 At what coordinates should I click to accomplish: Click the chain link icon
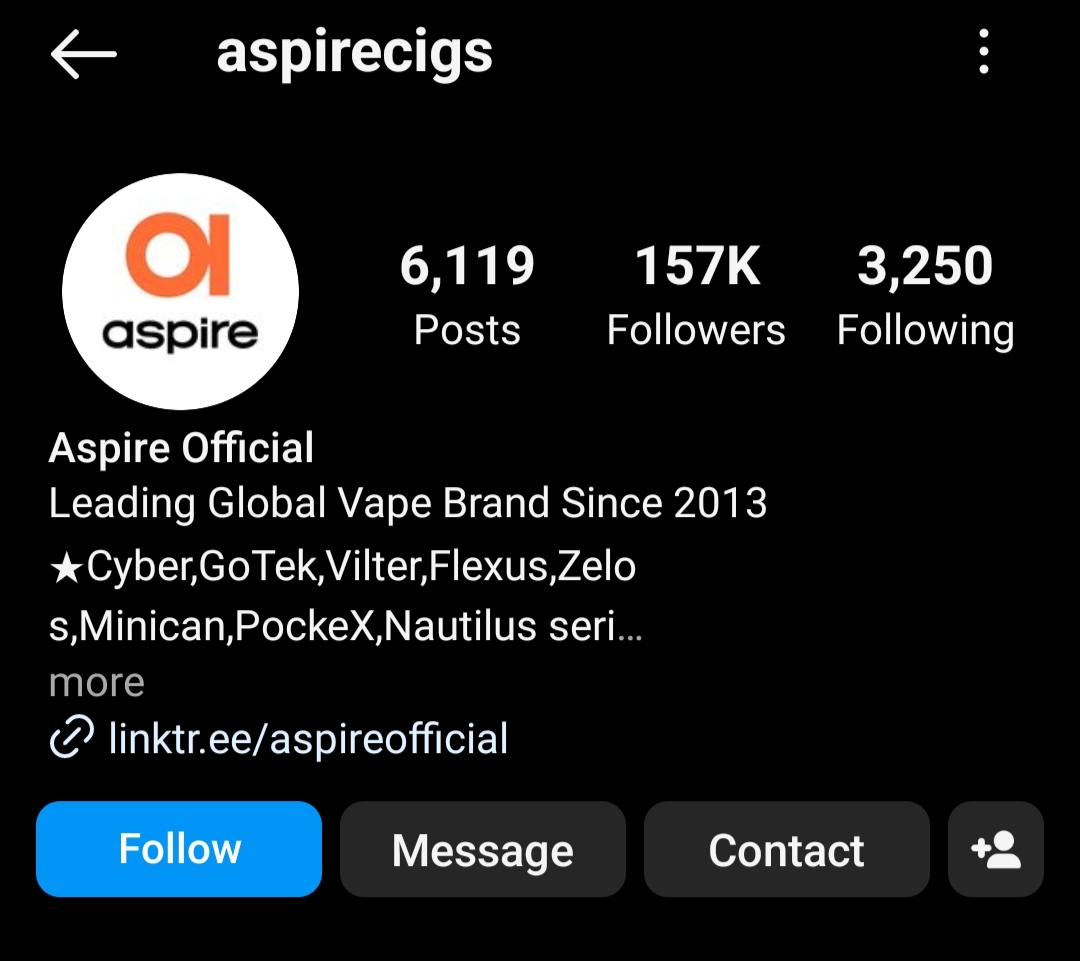coord(72,736)
